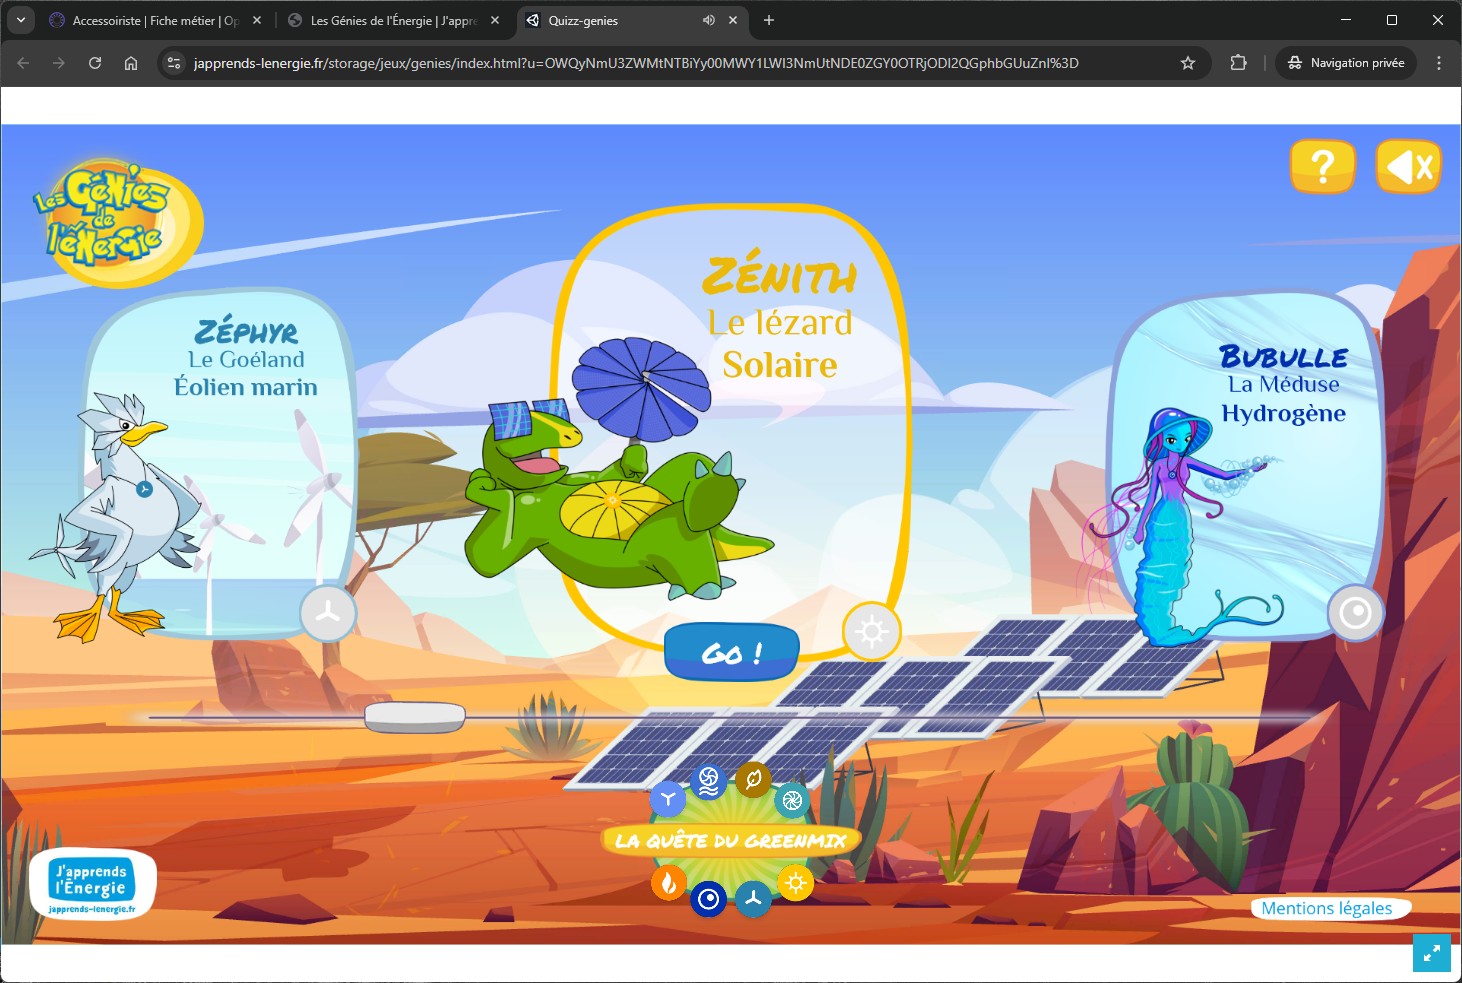Open the Mentions légales link

(x=1326, y=908)
